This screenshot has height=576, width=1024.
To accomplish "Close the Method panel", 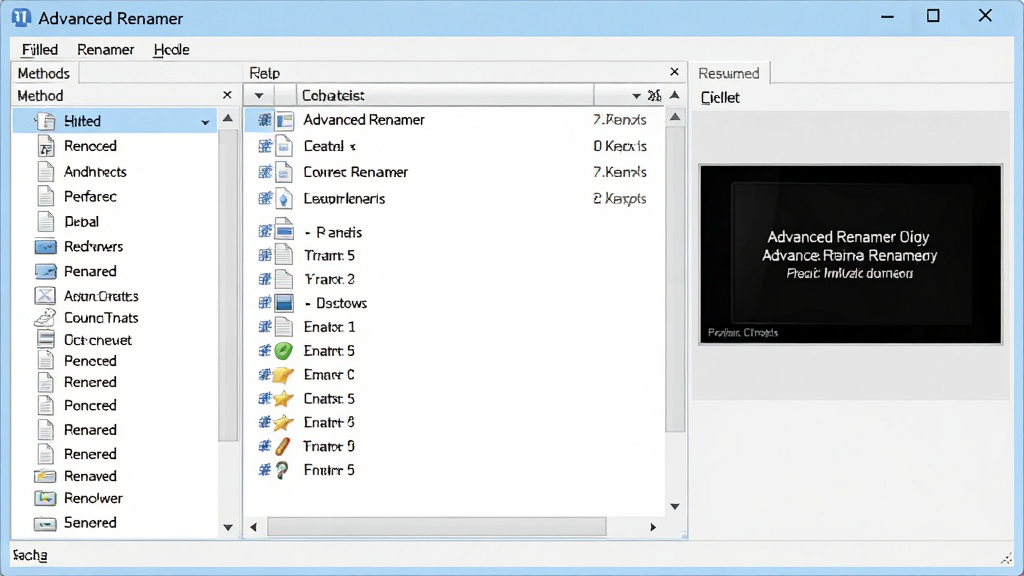I will pos(227,95).
